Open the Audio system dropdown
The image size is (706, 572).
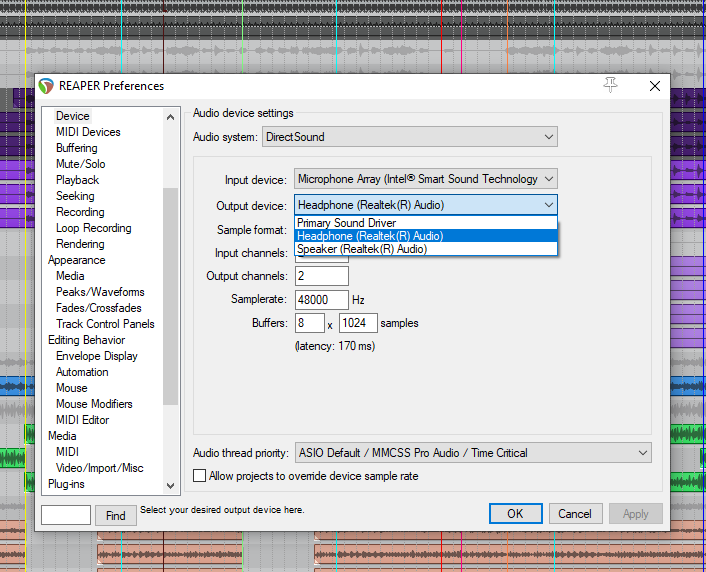pyautogui.click(x=409, y=136)
